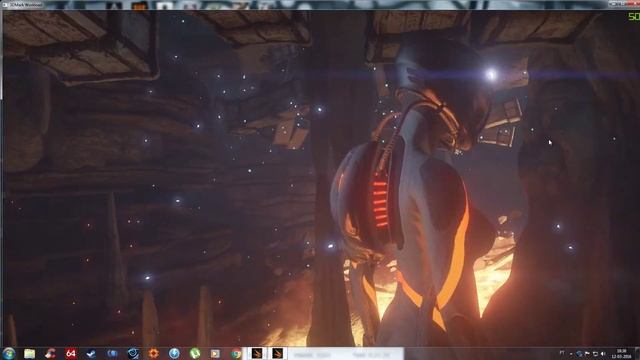640x360 pixels.
Task: Open Steam from the taskbar
Action: click(x=91, y=353)
